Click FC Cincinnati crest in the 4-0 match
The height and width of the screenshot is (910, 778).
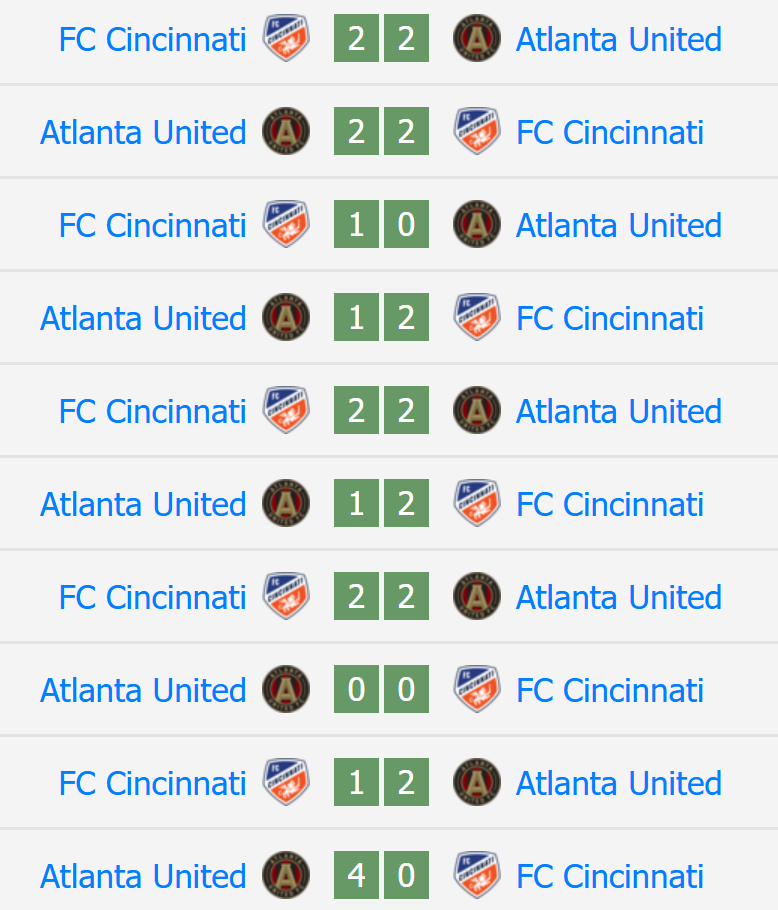477,876
